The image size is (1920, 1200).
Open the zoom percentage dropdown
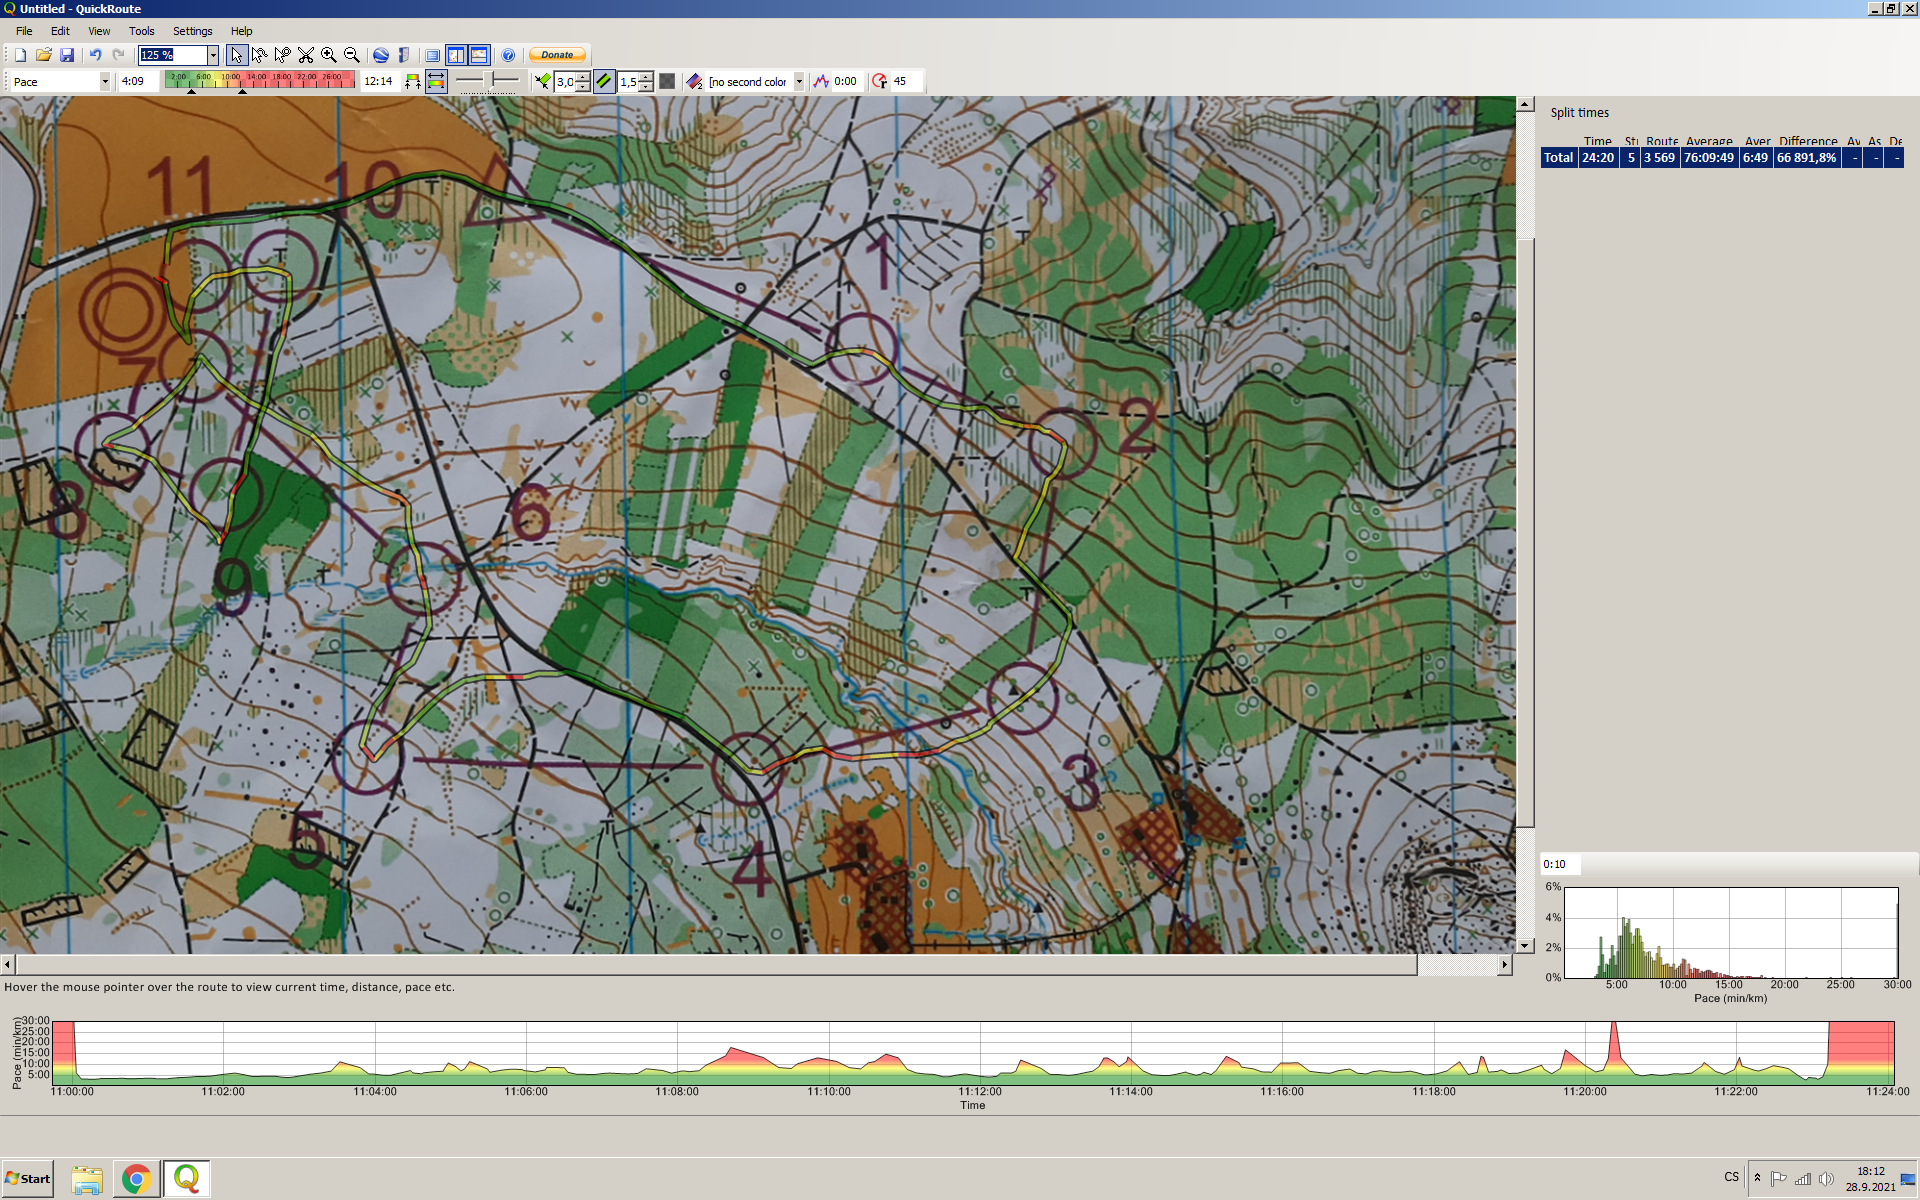pyautogui.click(x=213, y=55)
